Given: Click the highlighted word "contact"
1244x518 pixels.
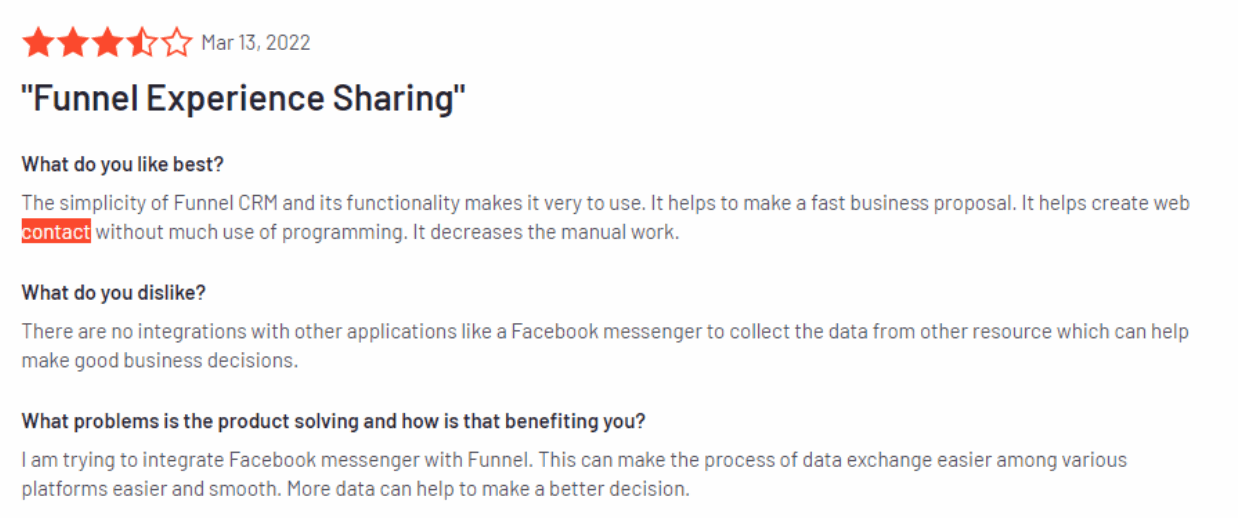Looking at the screenshot, I should click(x=56, y=232).
